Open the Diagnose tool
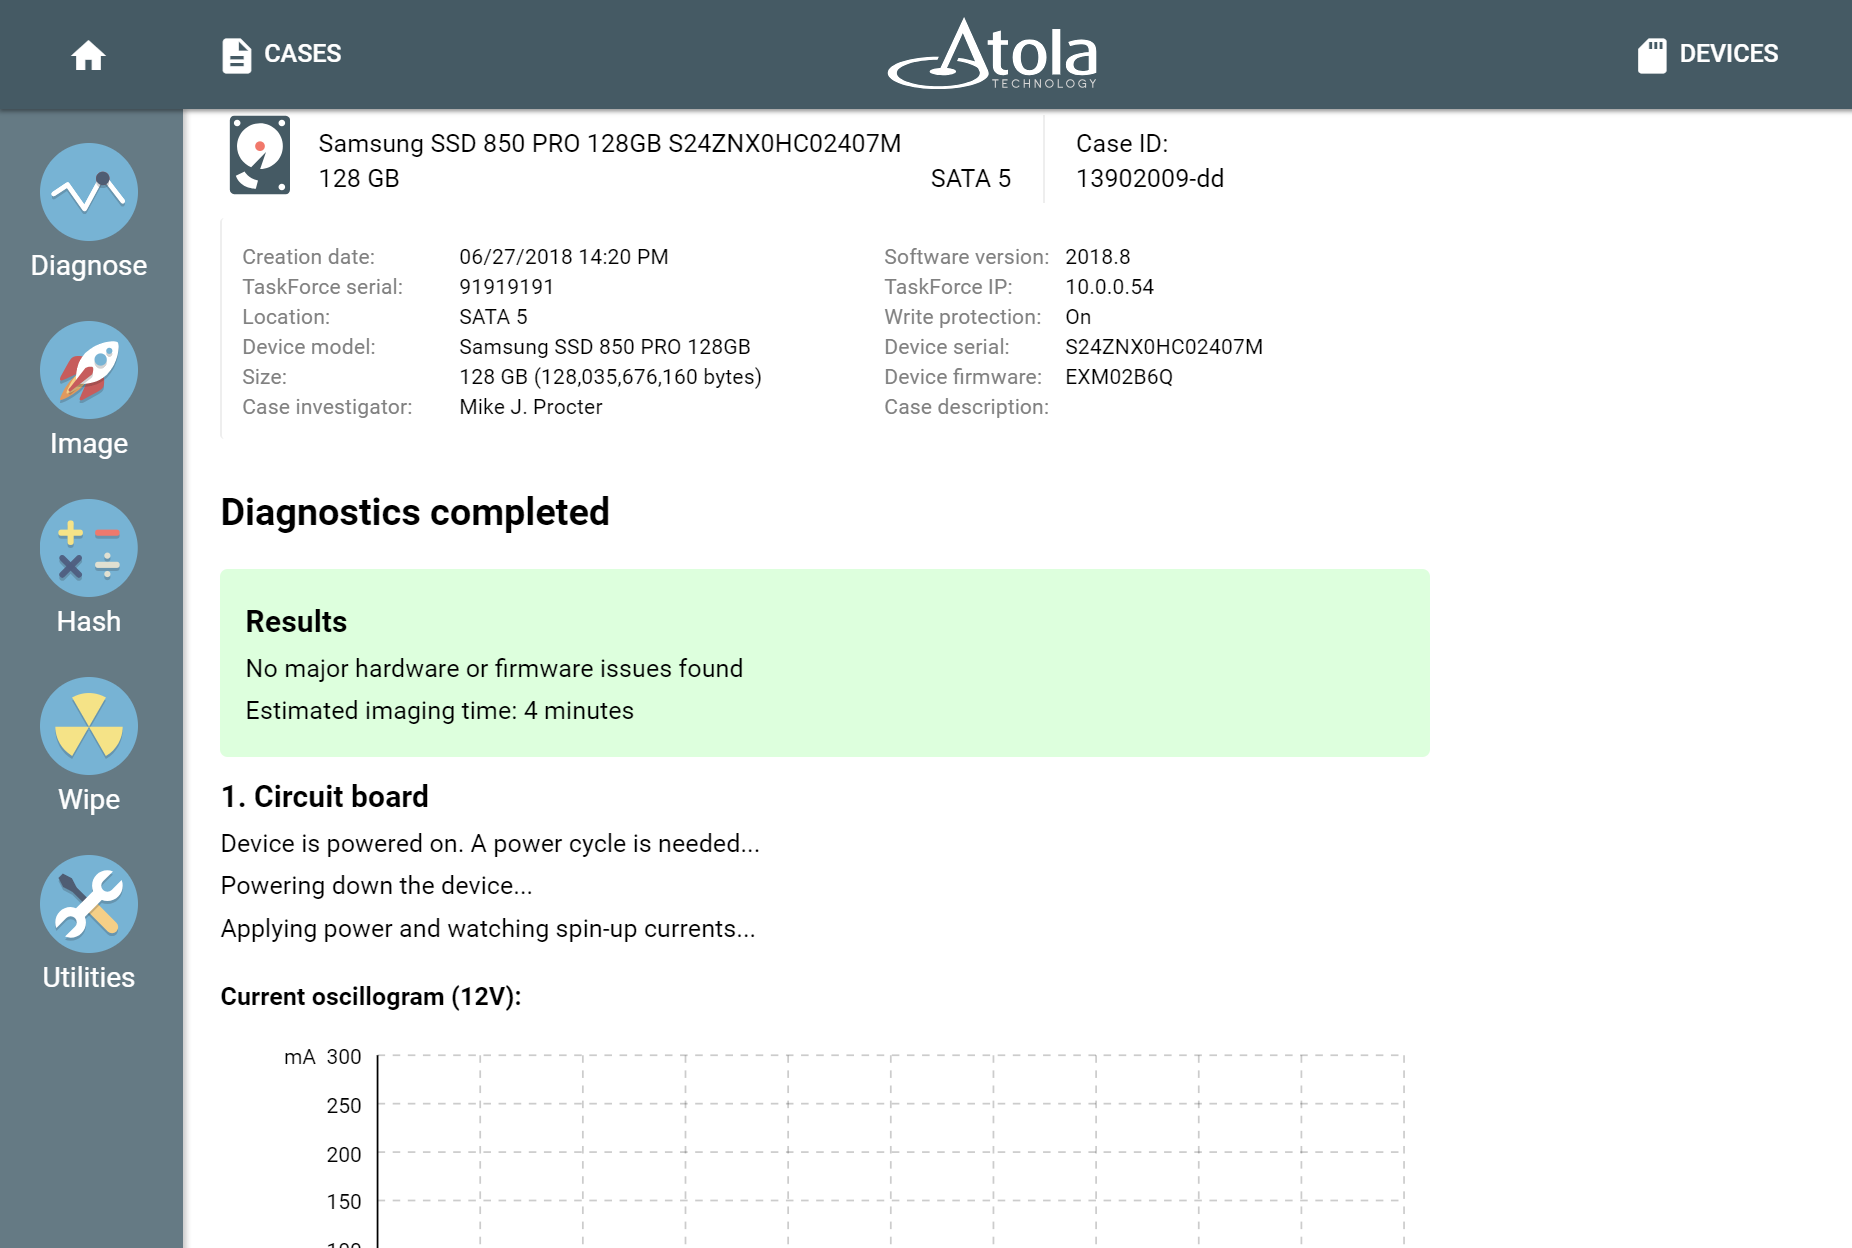 [x=88, y=192]
